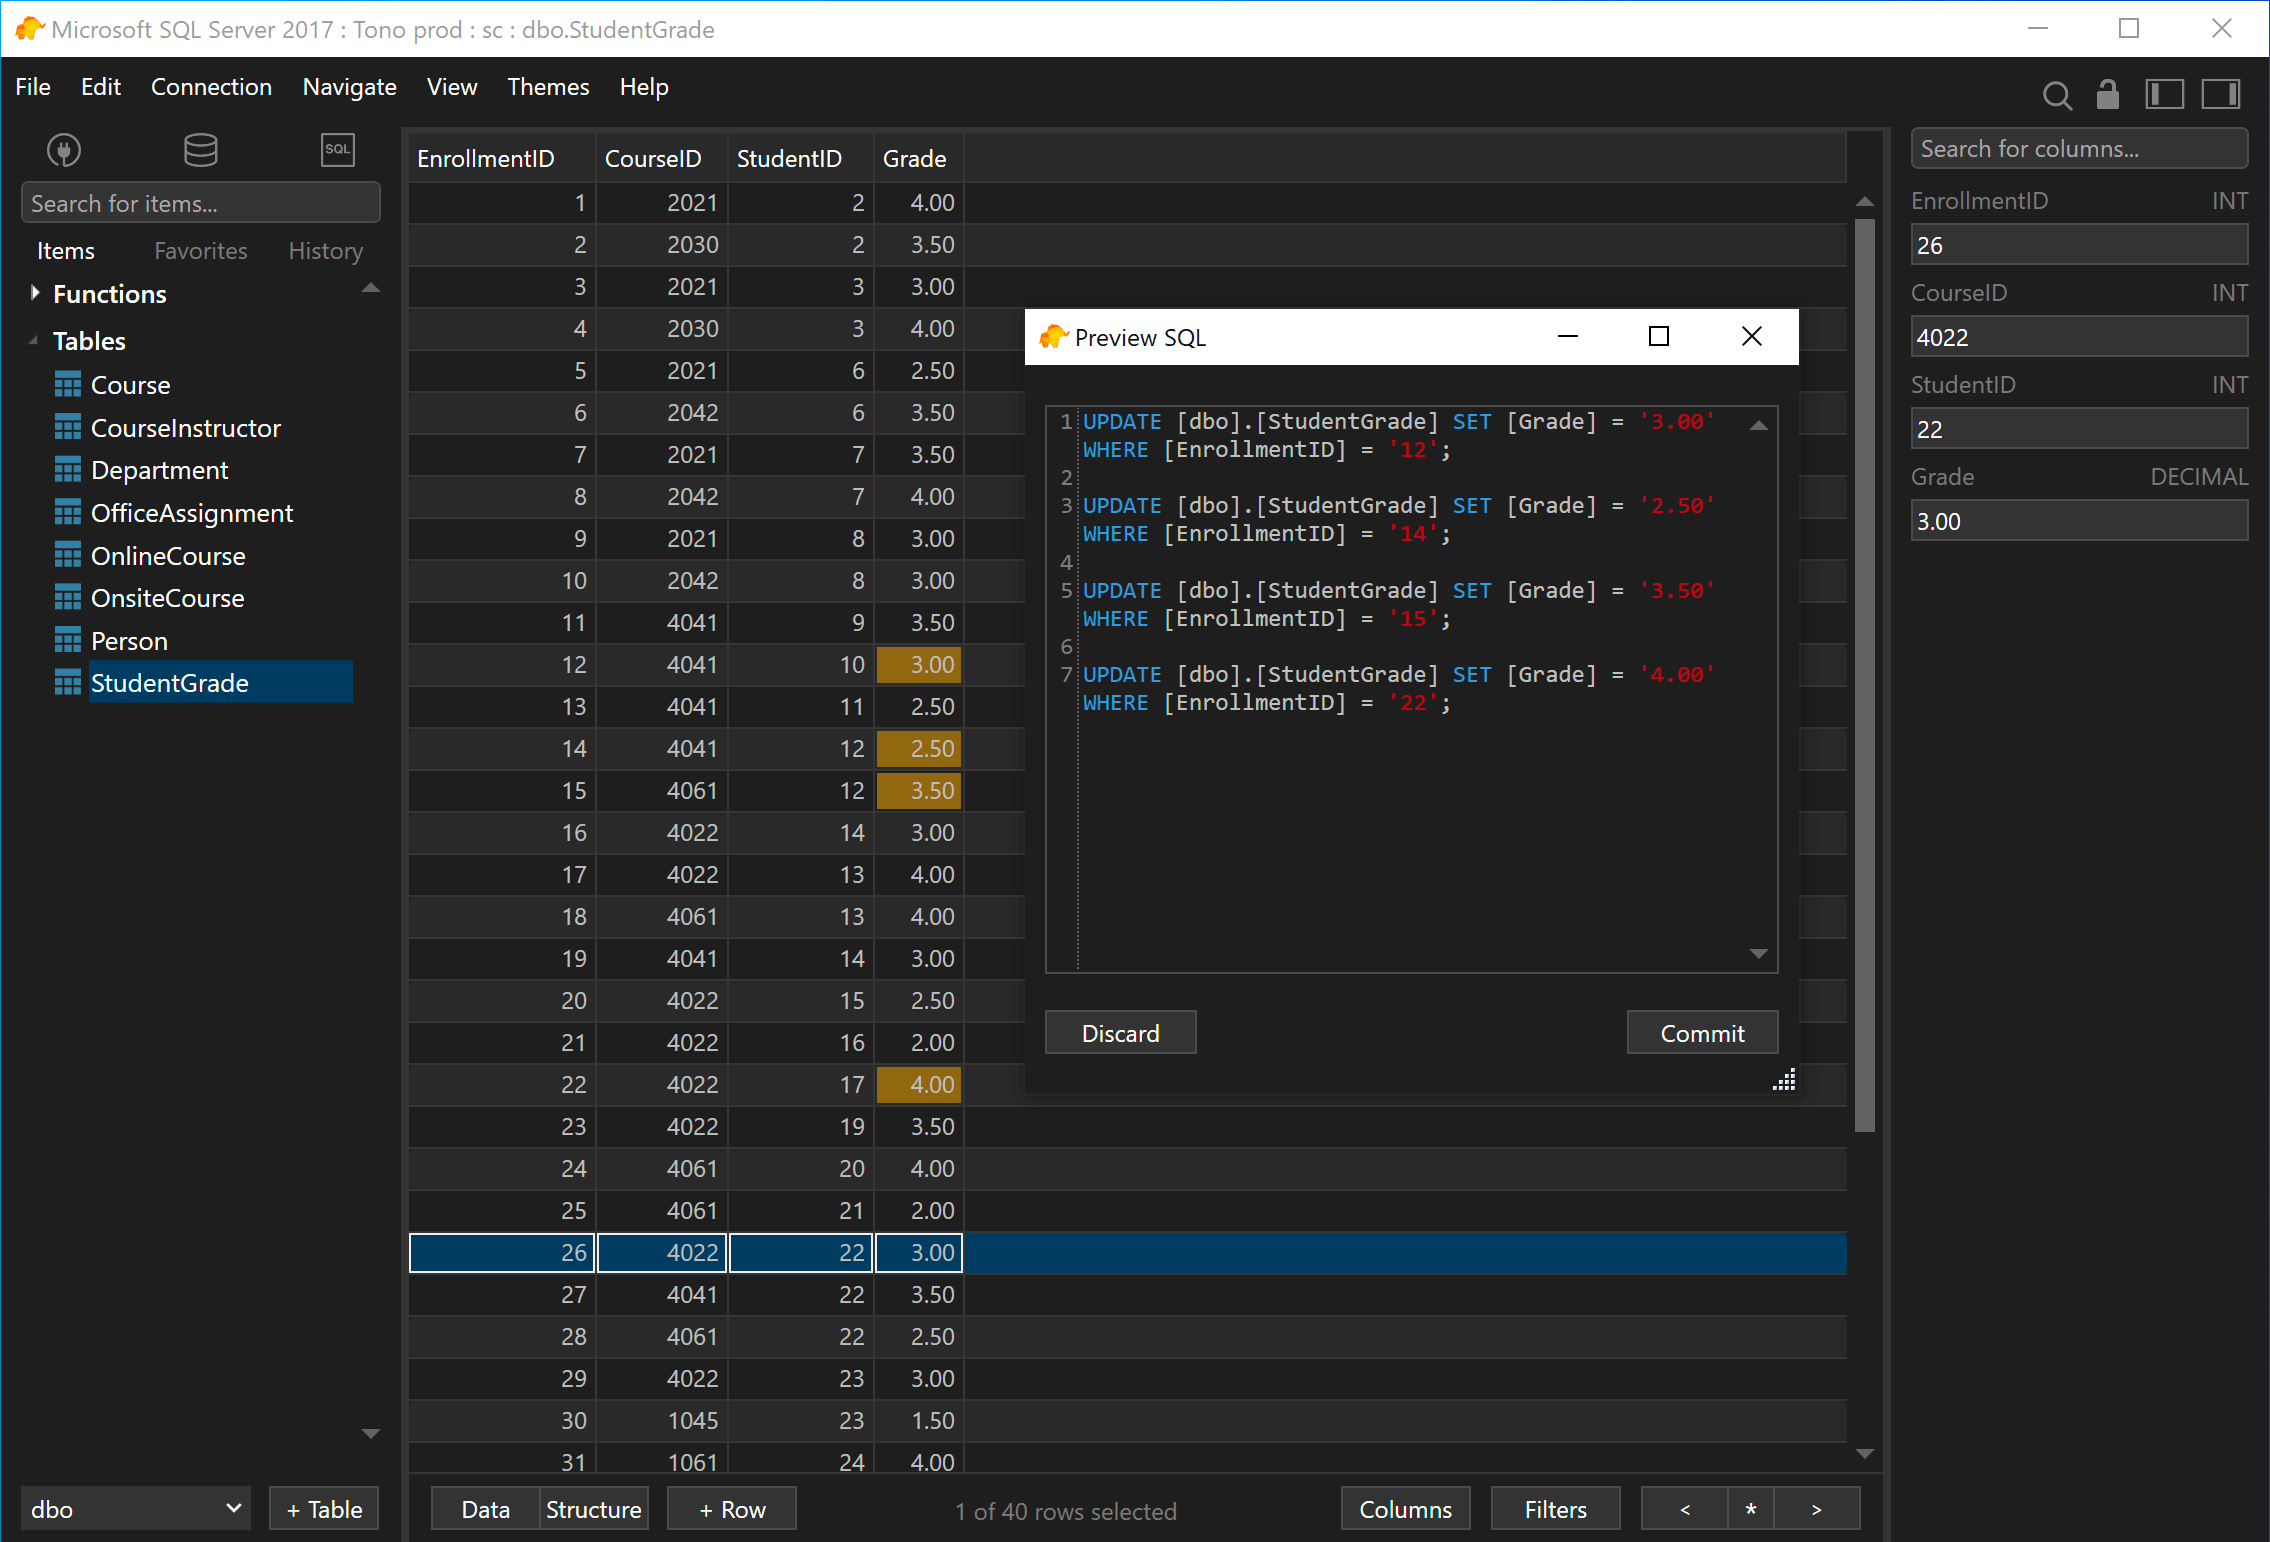This screenshot has width=2270, height=1542.
Task: Click the data grid vertical scrollbar thumb
Action: tap(1864, 675)
